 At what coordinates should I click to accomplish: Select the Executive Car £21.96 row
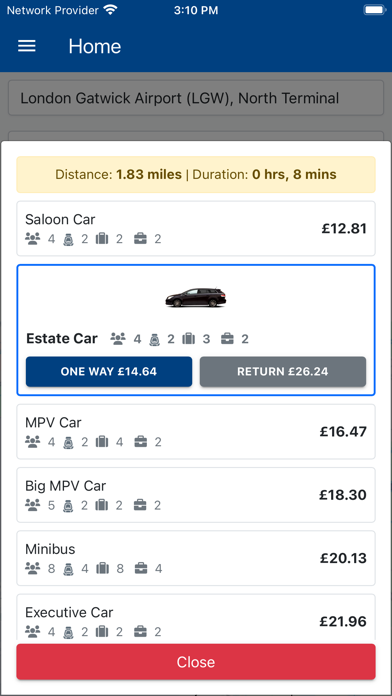[x=196, y=619]
